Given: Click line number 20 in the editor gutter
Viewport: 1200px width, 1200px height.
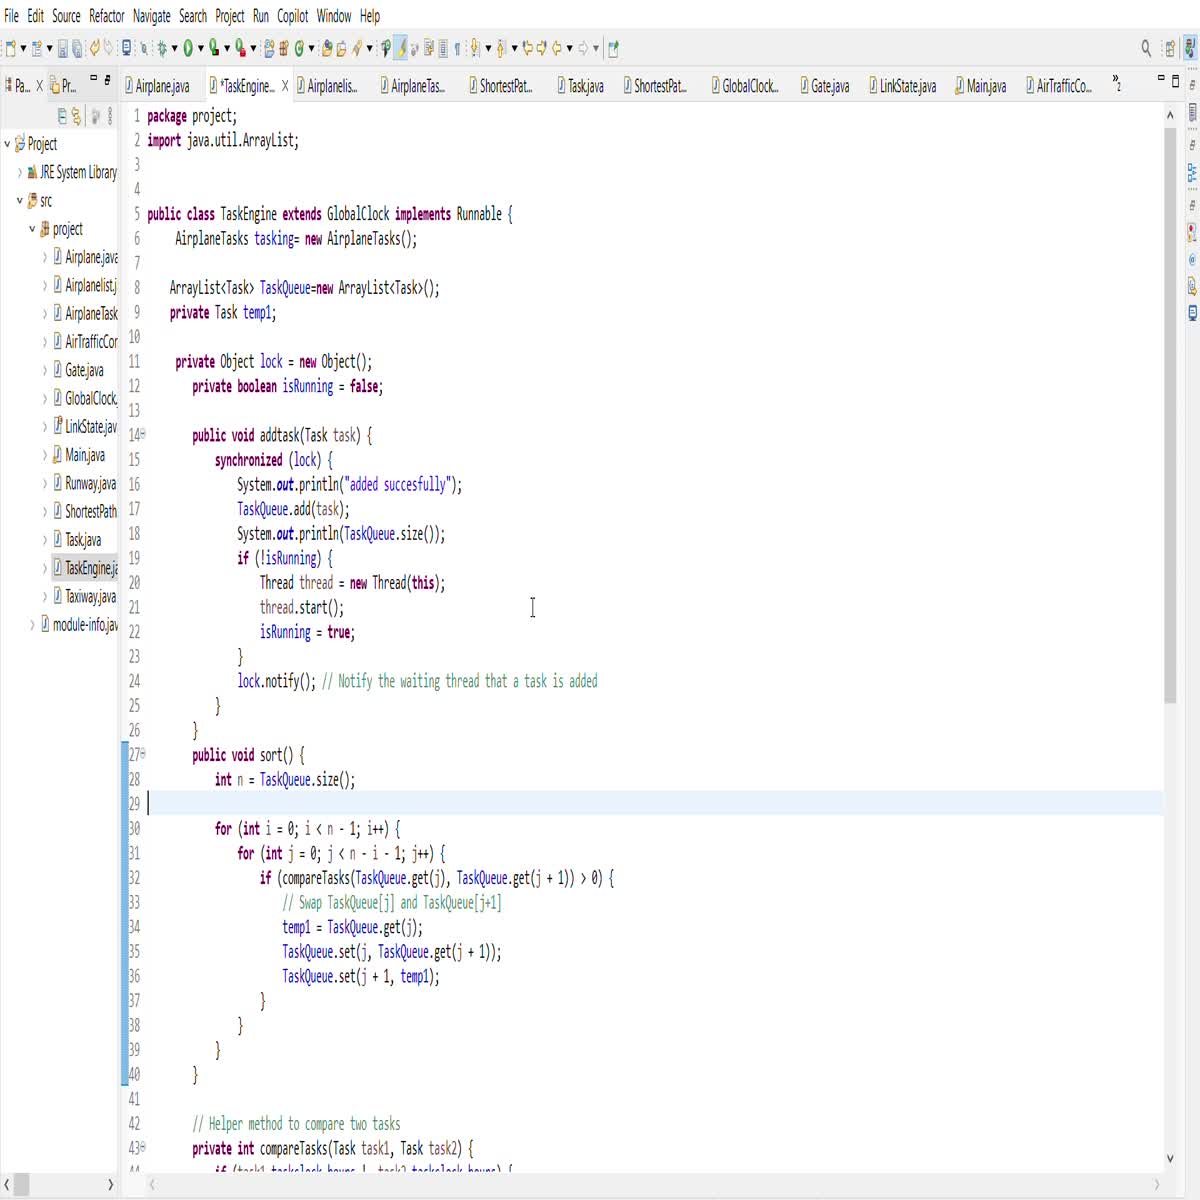Looking at the screenshot, I should [134, 583].
